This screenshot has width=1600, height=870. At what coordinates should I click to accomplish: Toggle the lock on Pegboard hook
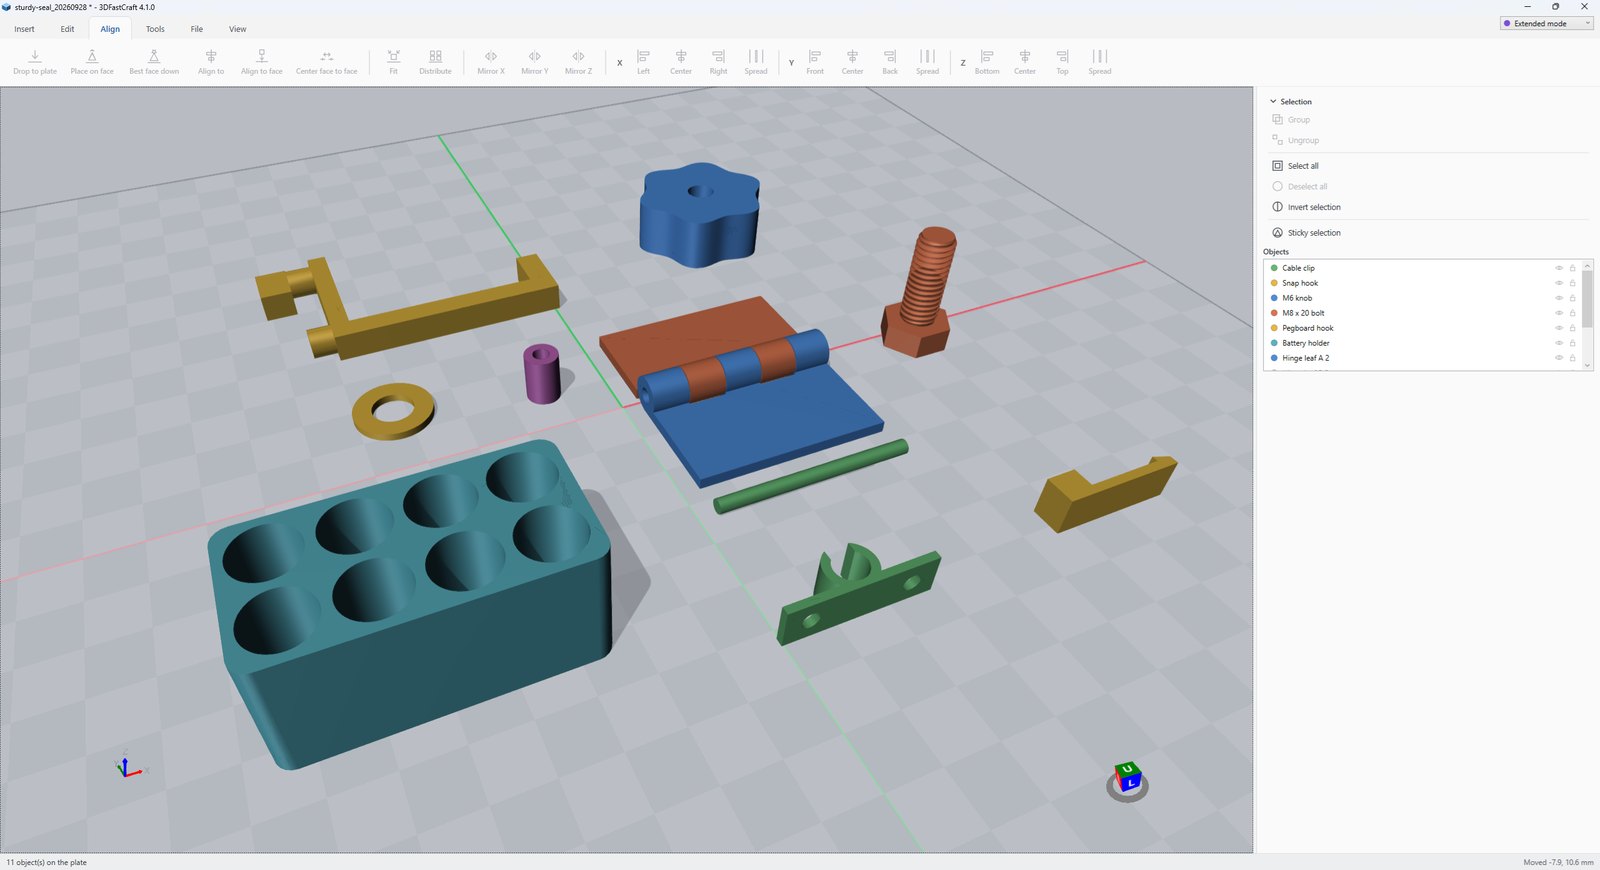tap(1572, 328)
